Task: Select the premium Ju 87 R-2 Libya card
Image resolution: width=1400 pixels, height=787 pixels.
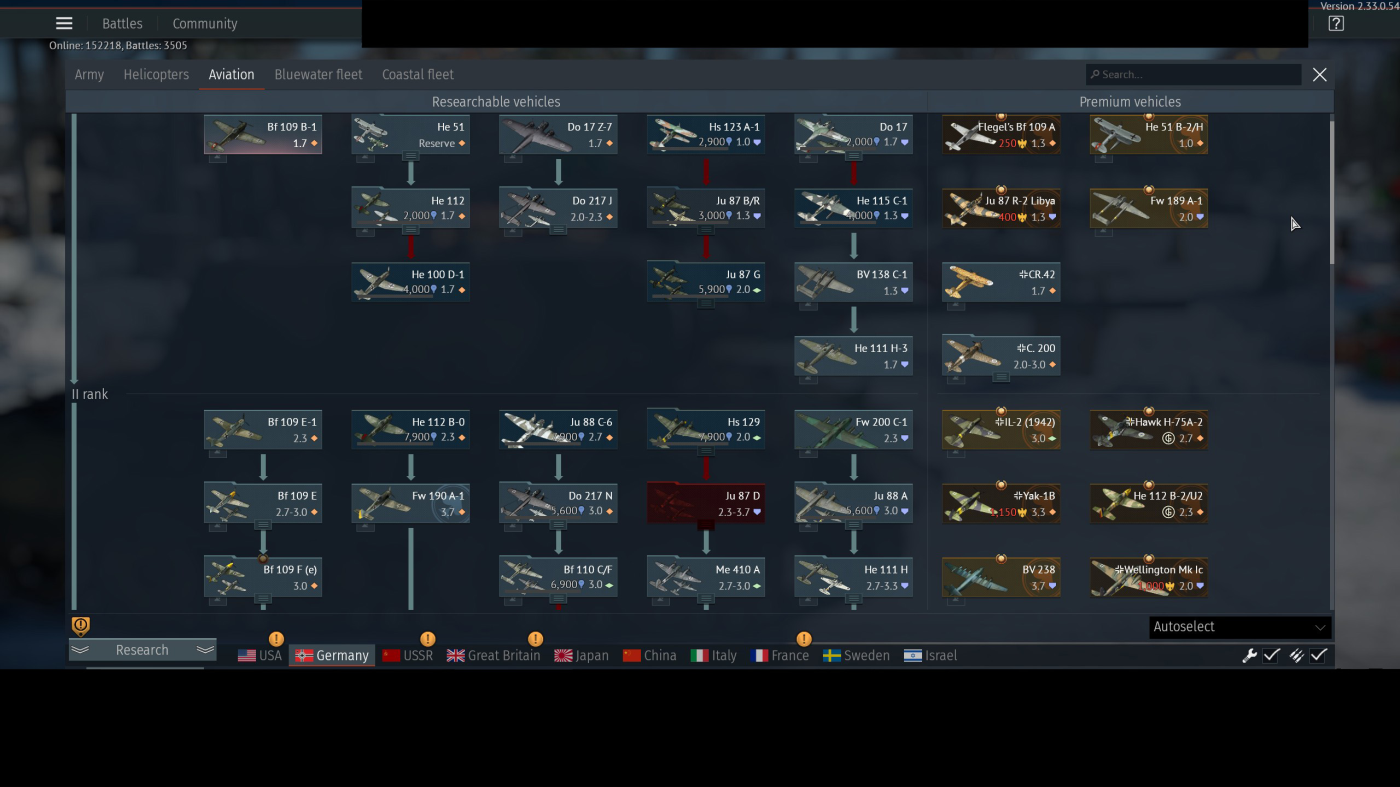Action: 1001,208
